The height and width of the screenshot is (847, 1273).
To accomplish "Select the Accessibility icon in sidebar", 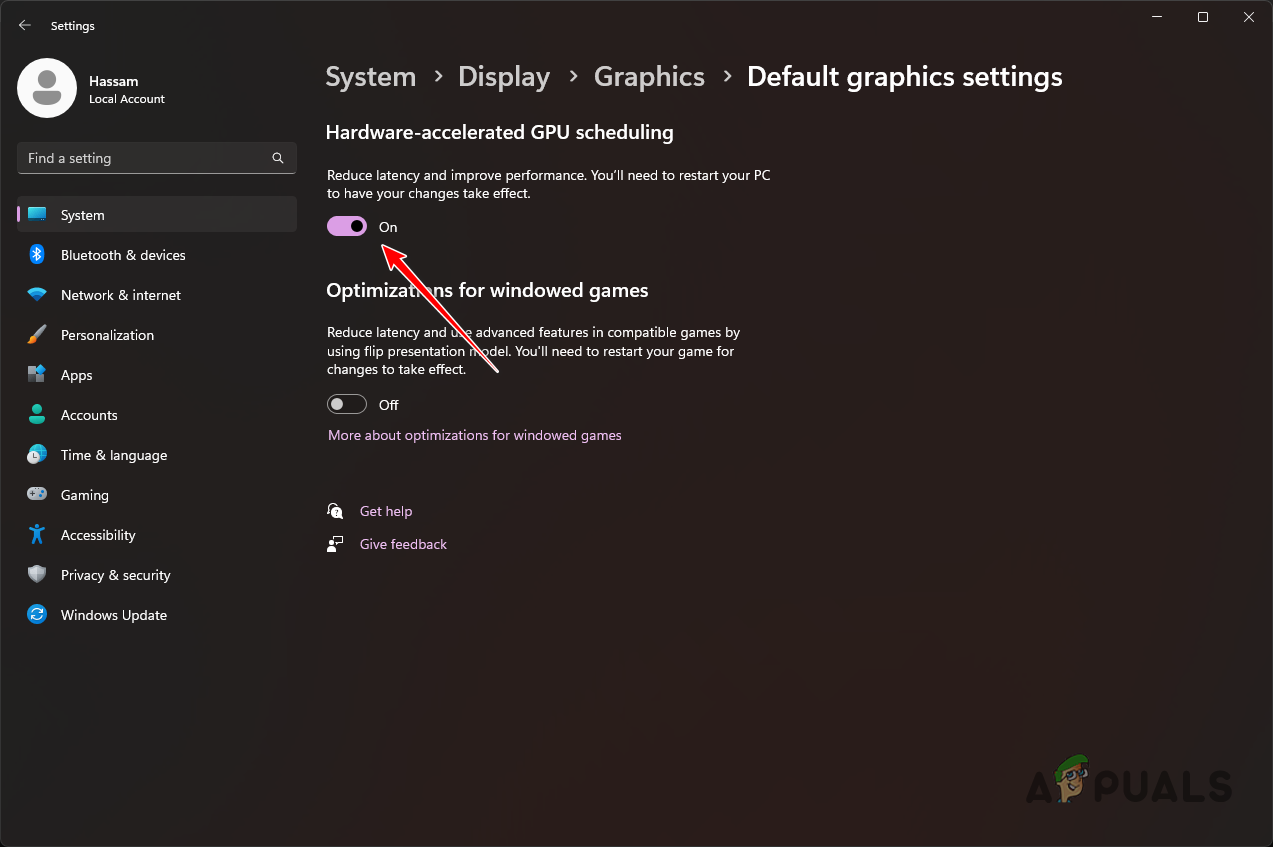I will pyautogui.click(x=36, y=534).
